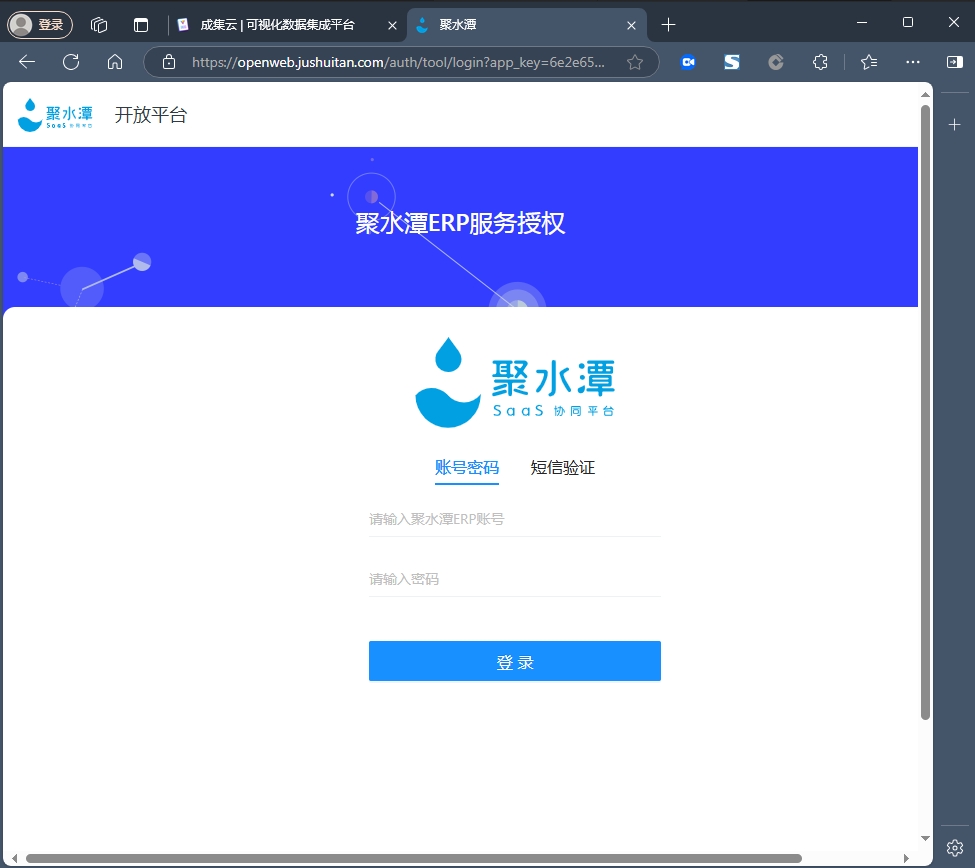Minimize the browser window
The image size is (975, 868).
click(x=862, y=23)
